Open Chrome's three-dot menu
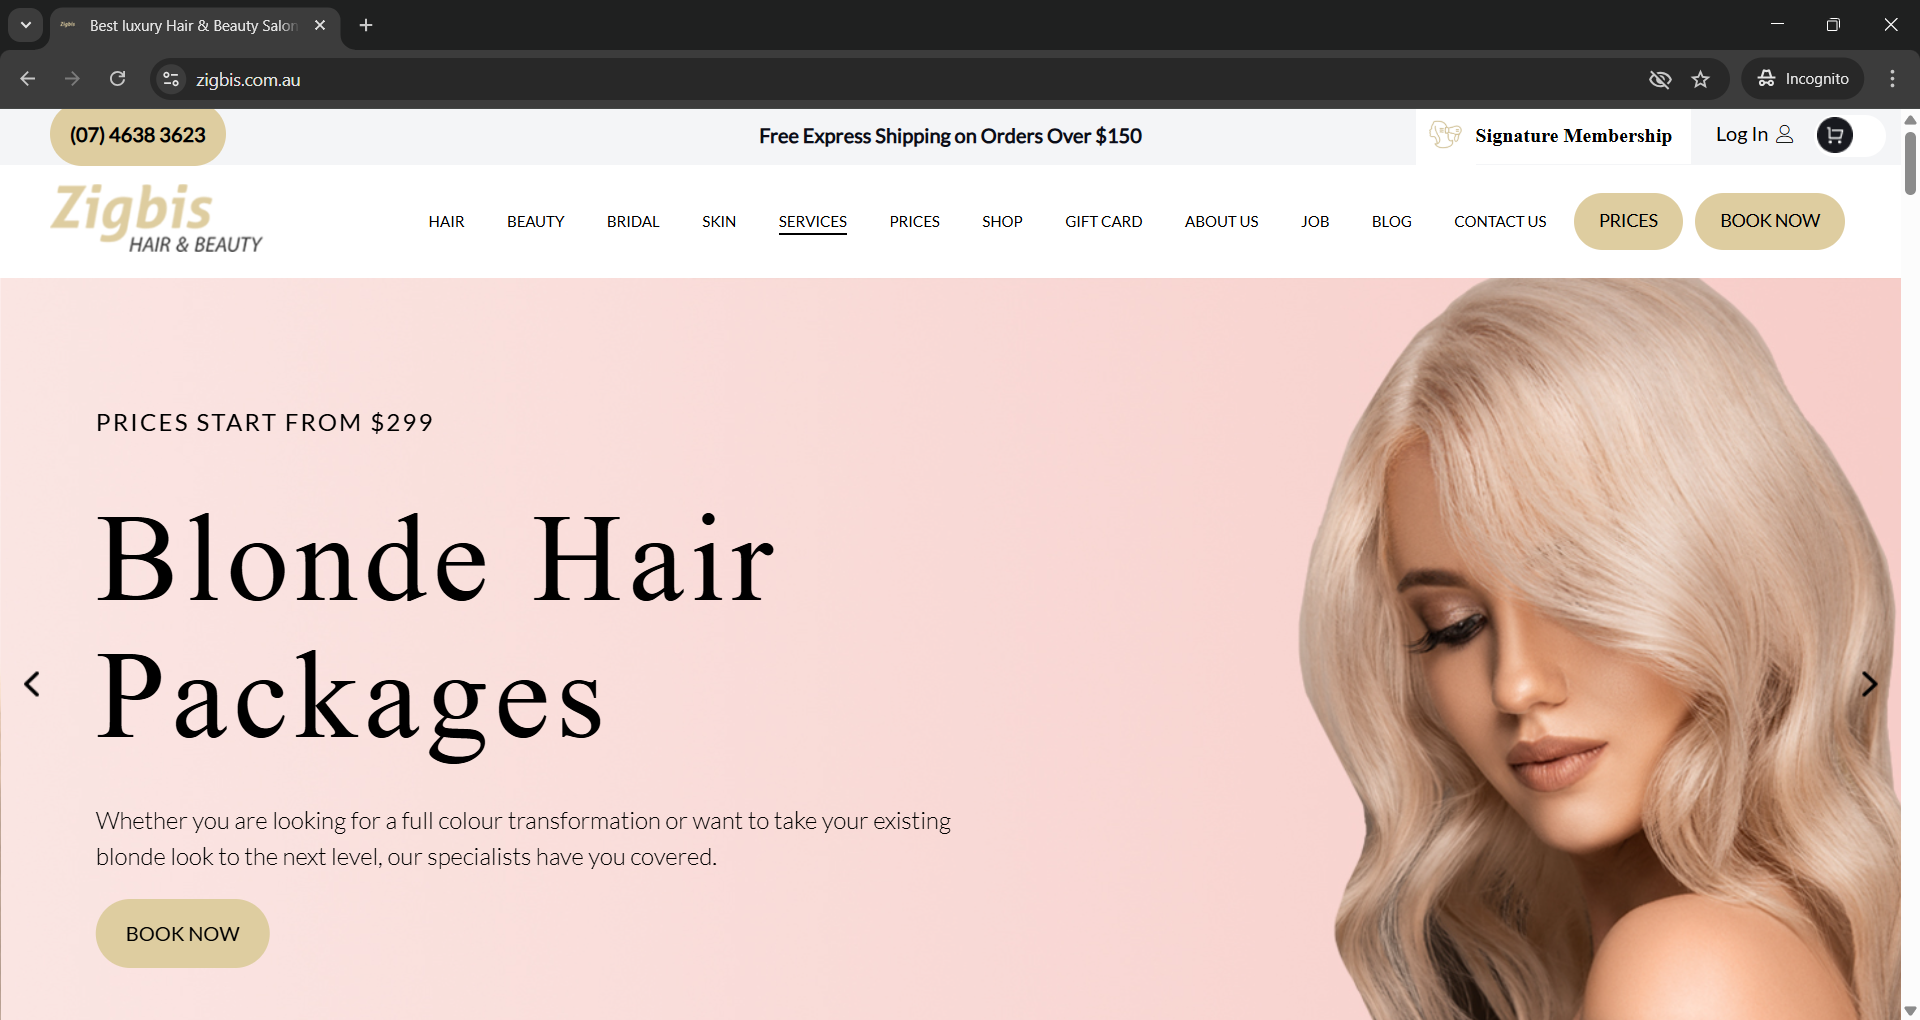 1892,79
